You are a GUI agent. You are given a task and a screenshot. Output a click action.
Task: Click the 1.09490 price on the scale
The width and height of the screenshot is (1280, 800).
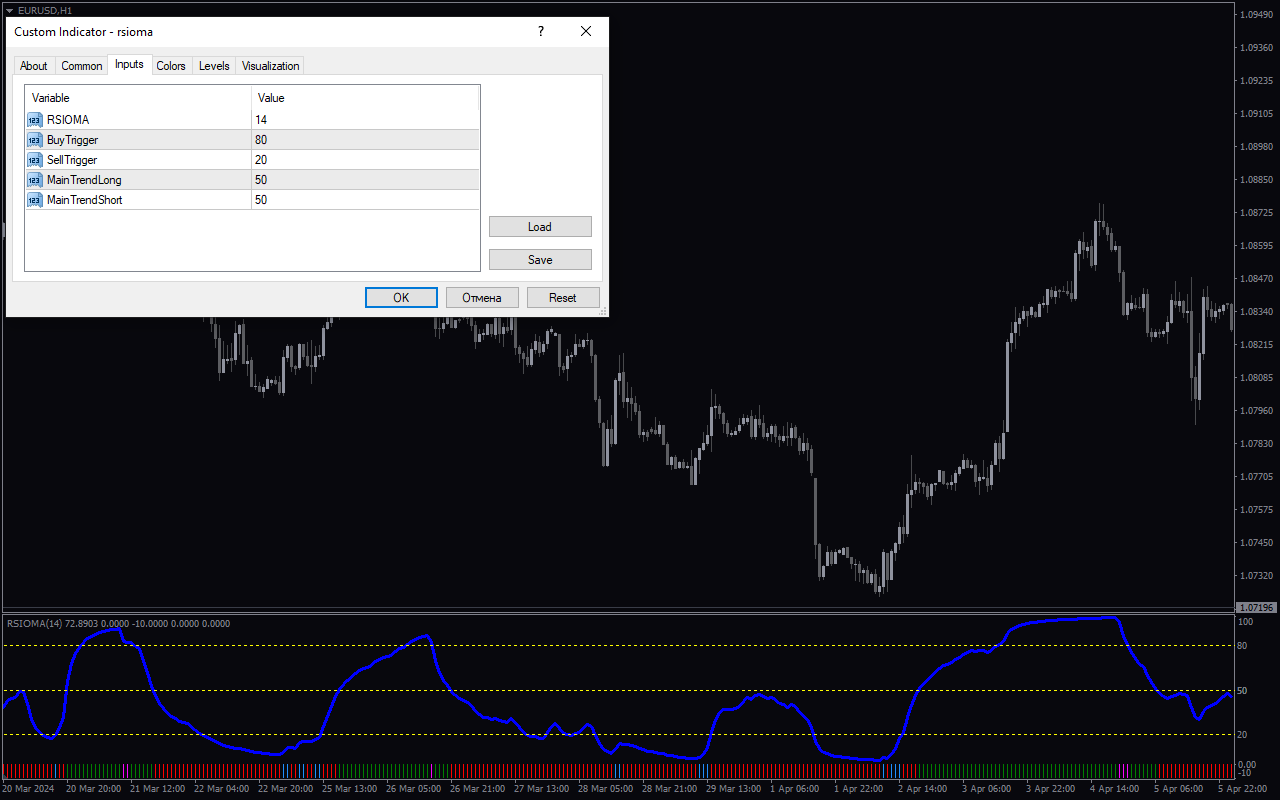pyautogui.click(x=1255, y=15)
